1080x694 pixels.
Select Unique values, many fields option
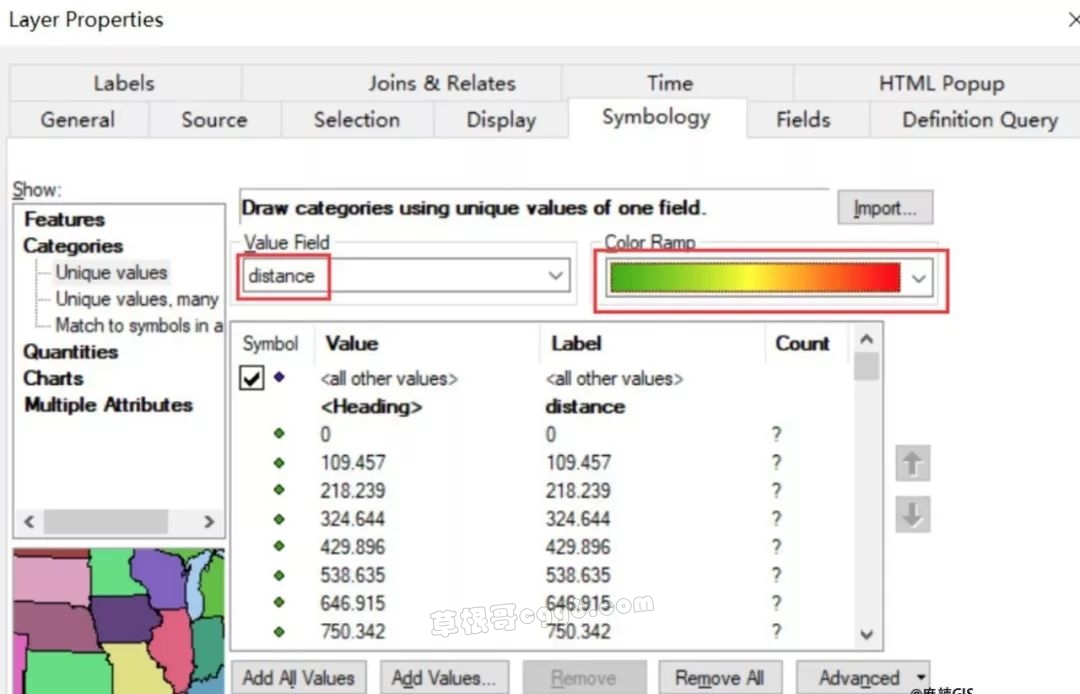click(x=136, y=299)
